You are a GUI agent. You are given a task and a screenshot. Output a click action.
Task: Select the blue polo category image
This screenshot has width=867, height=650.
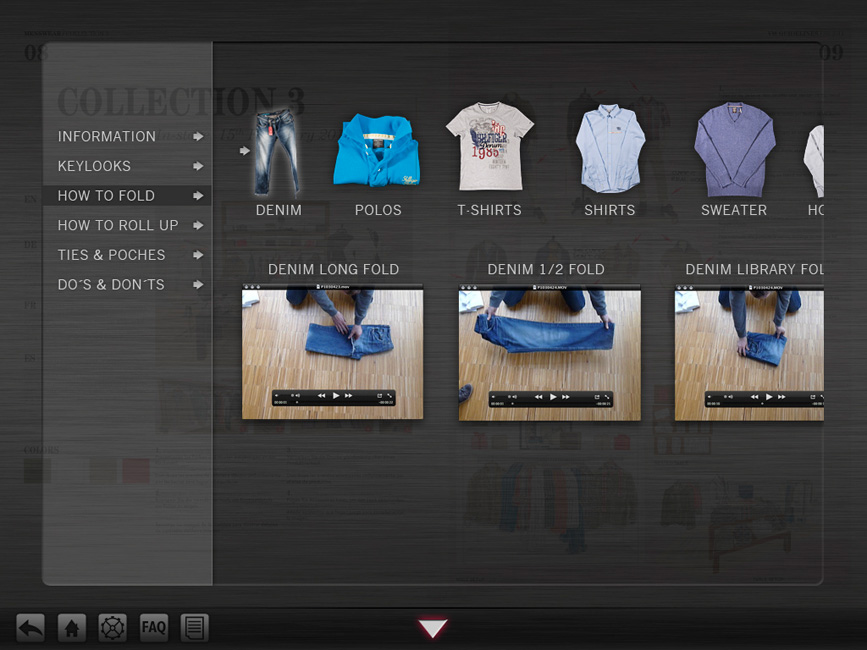click(377, 150)
